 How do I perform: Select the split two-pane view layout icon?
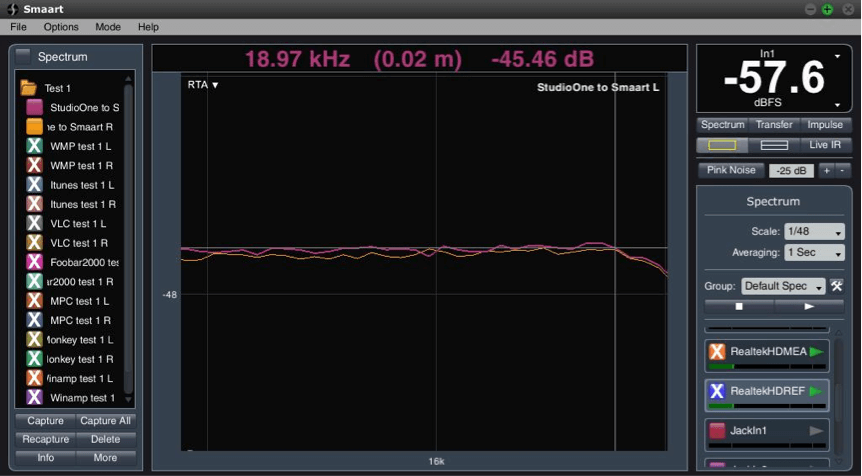click(774, 145)
